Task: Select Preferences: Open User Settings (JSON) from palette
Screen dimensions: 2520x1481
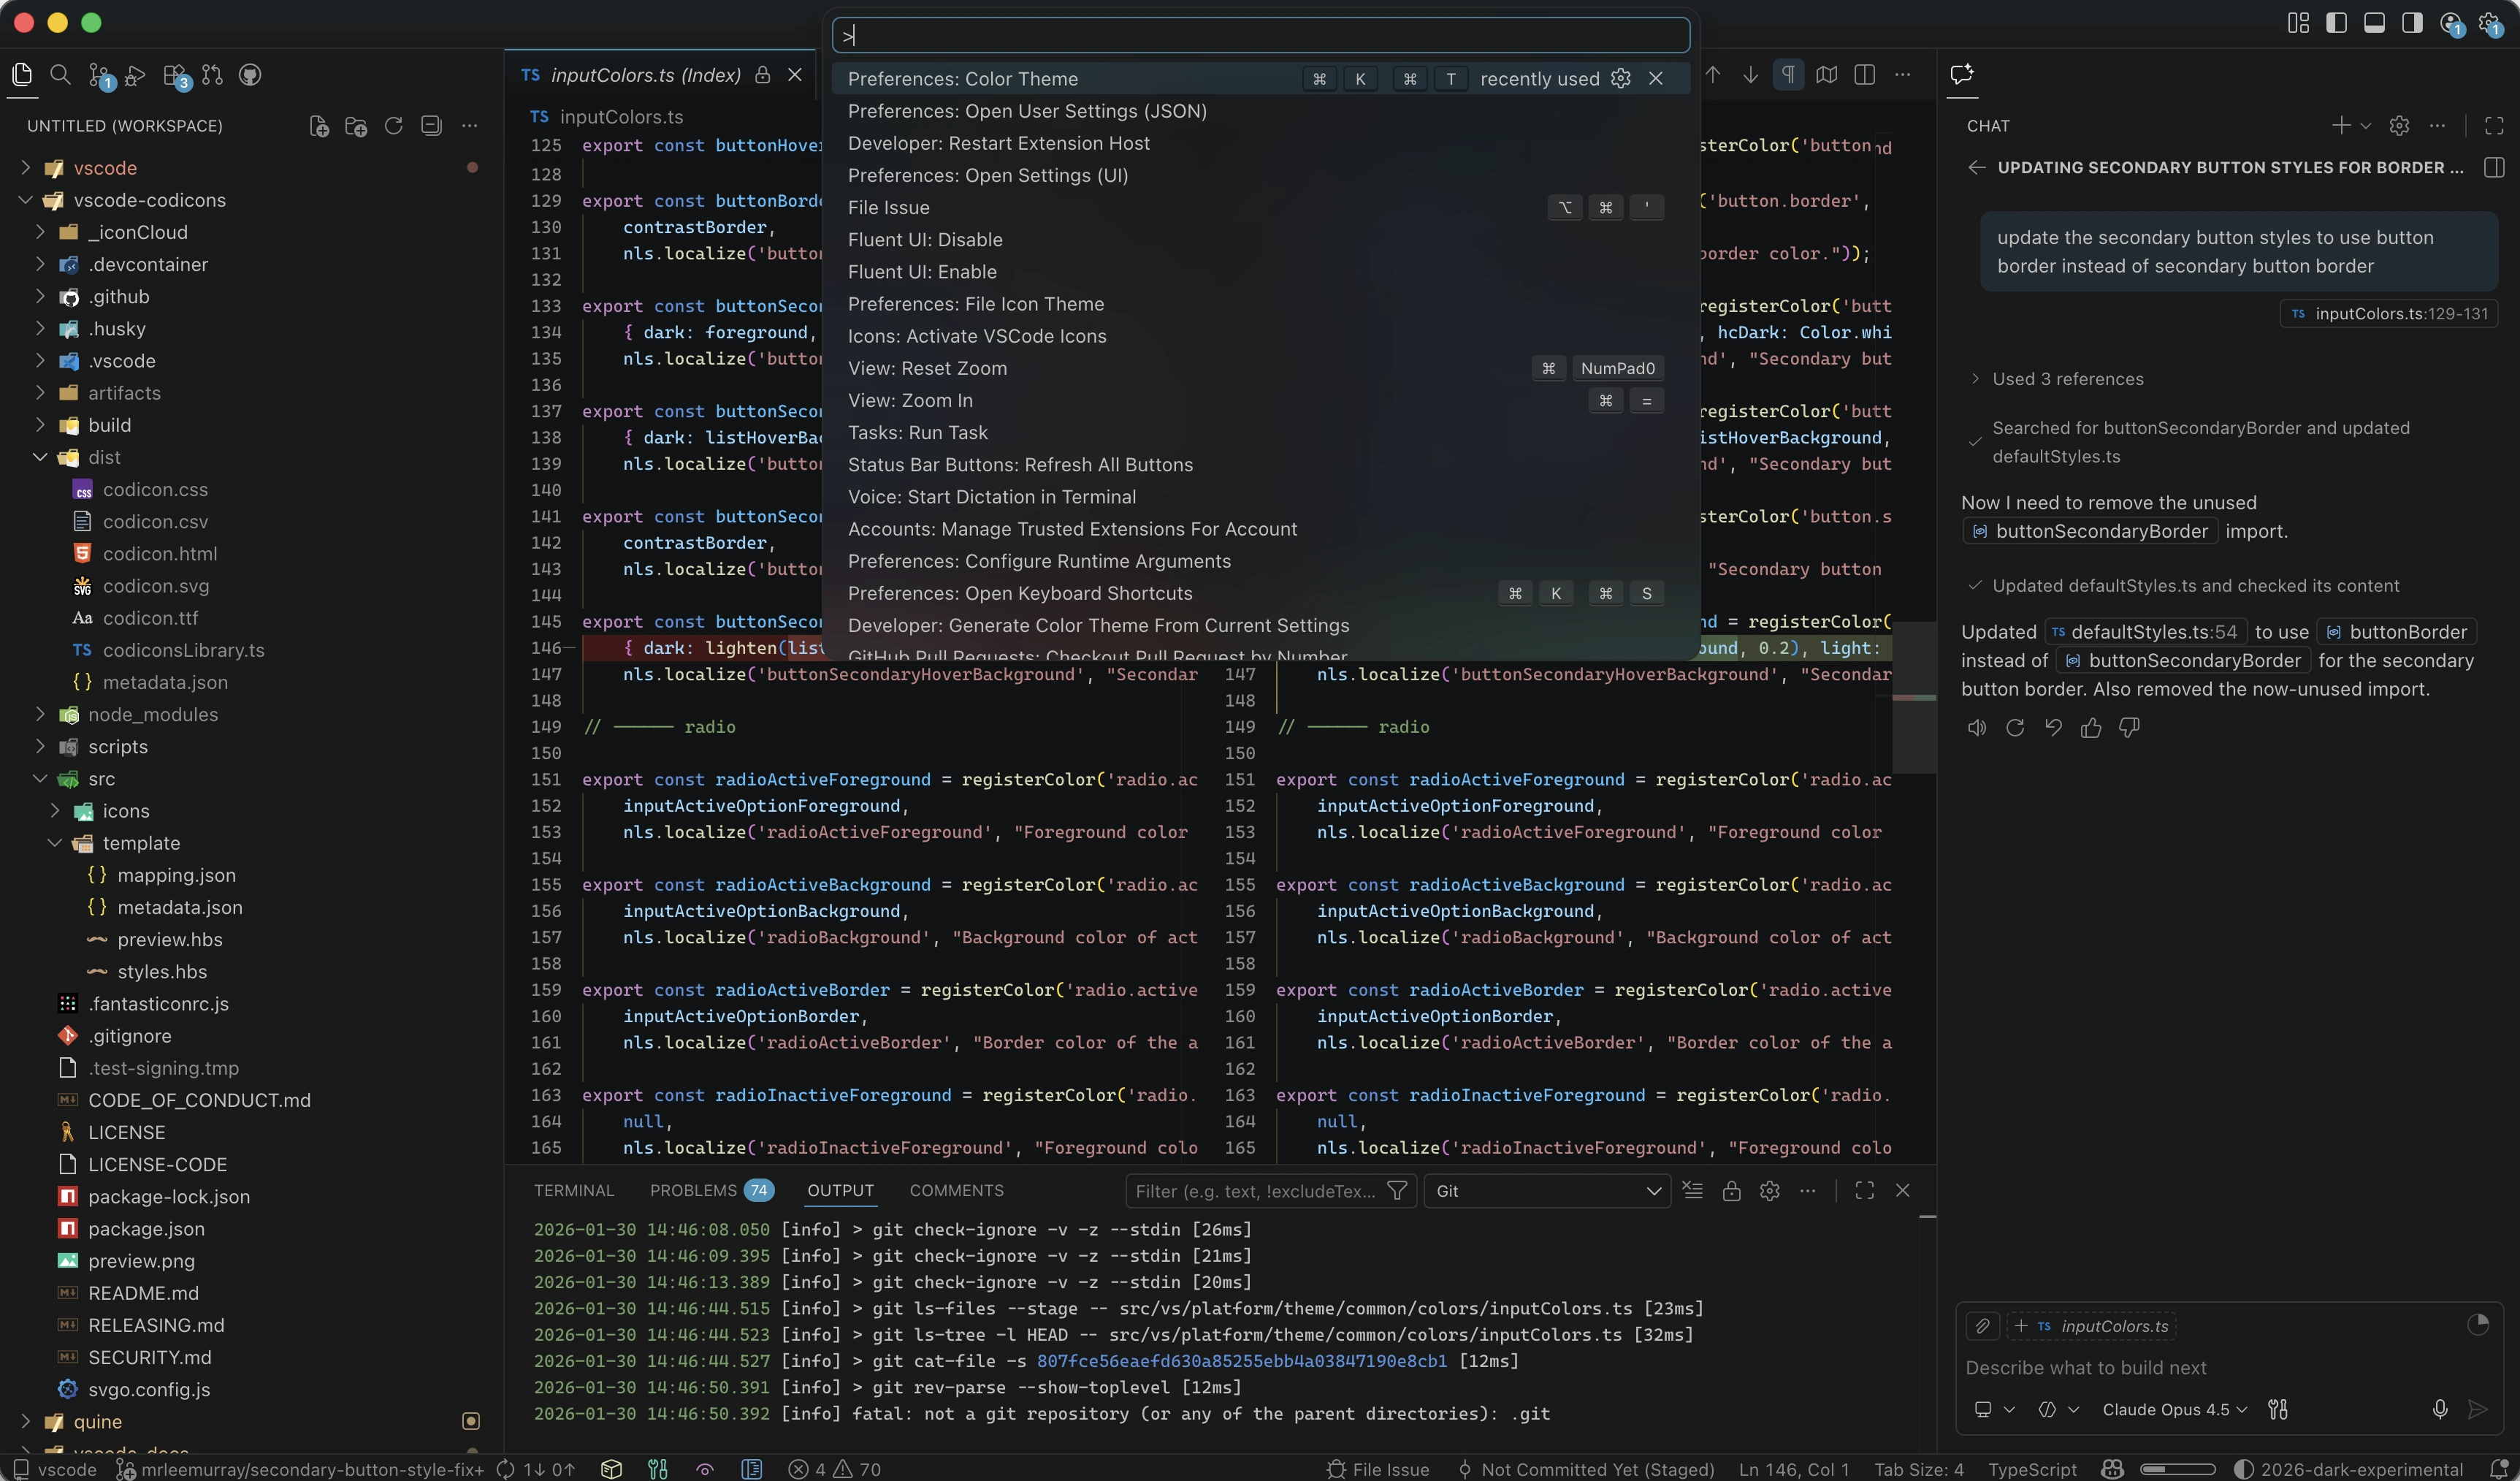Action: pyautogui.click(x=1028, y=111)
